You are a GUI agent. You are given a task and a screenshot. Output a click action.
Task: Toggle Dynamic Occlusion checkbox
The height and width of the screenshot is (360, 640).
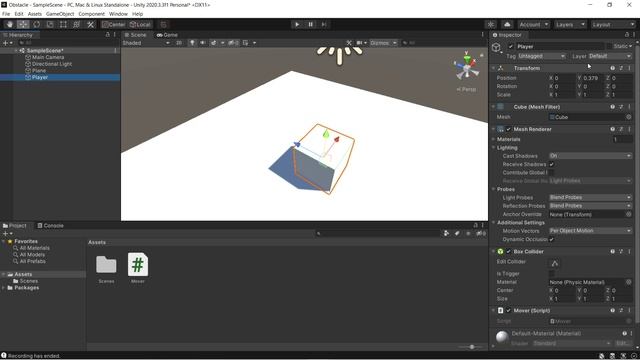pyautogui.click(x=551, y=239)
